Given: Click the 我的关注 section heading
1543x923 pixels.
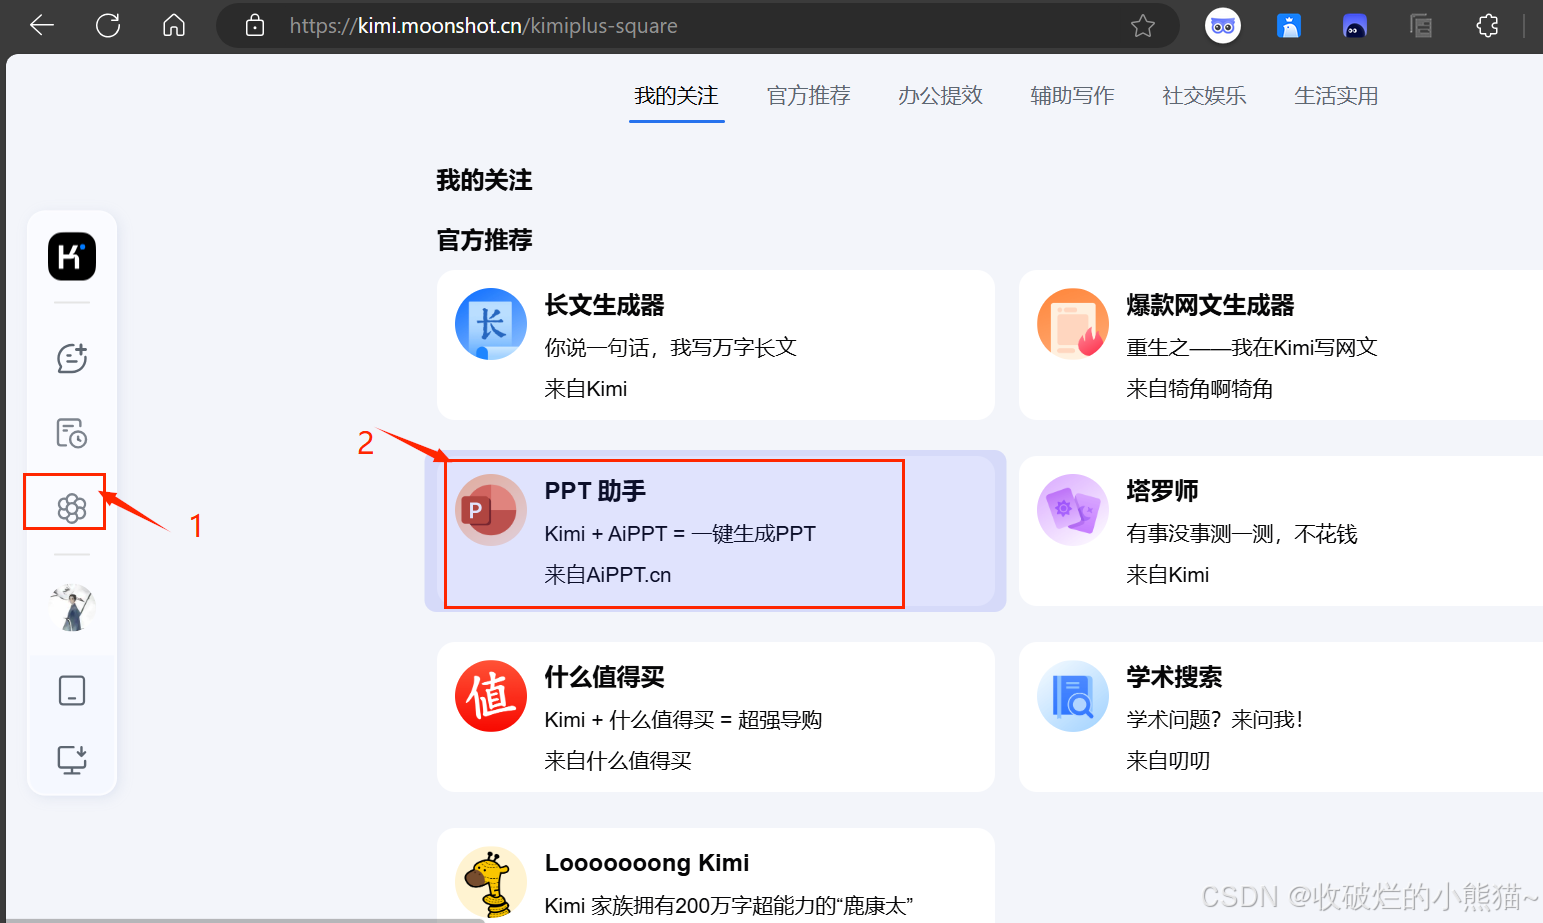Looking at the screenshot, I should tap(484, 180).
